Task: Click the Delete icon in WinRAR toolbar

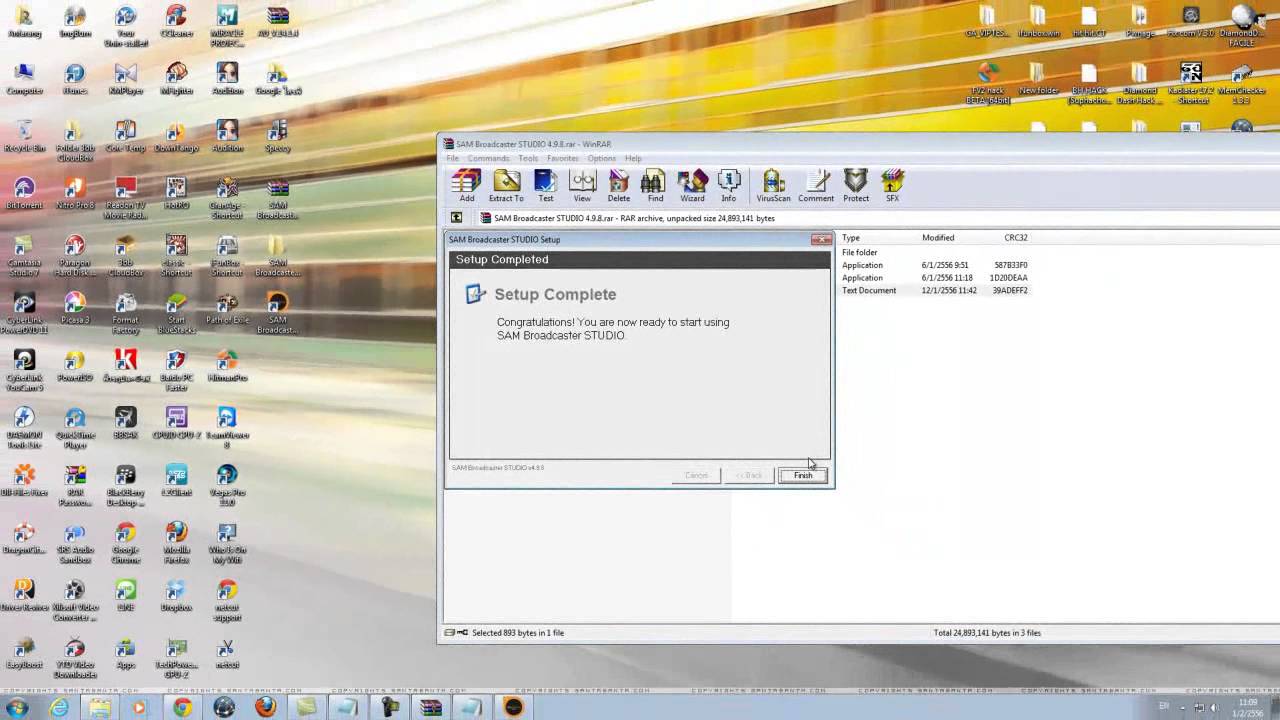Action: tap(619, 186)
